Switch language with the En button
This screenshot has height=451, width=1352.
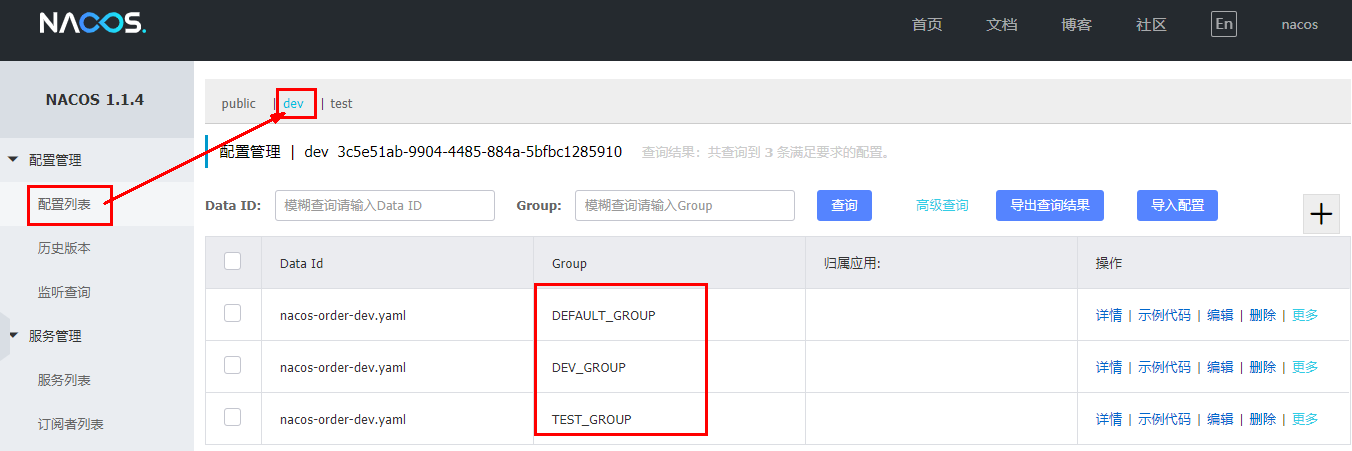(x=1223, y=24)
